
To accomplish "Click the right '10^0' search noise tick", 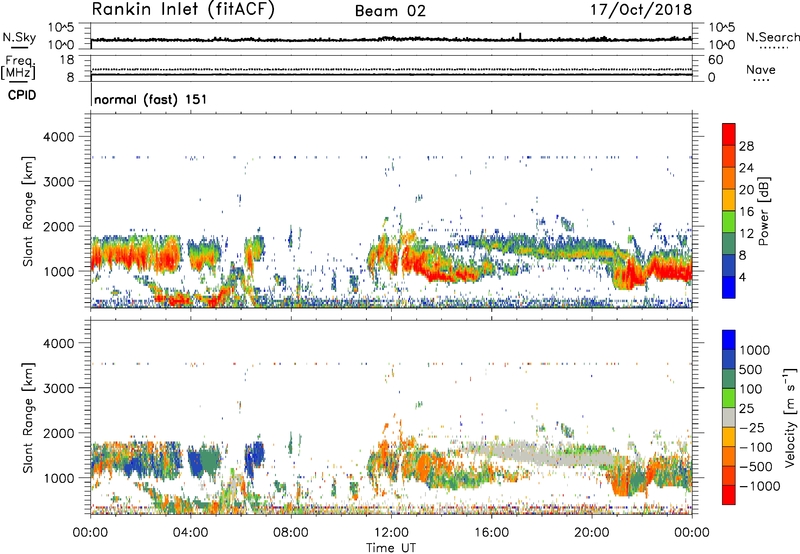I will pyautogui.click(x=721, y=45).
